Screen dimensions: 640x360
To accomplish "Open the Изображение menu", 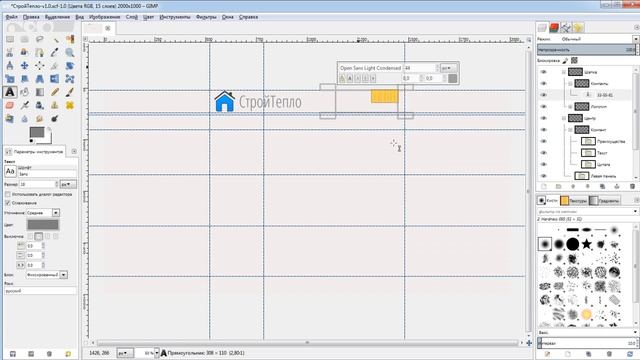I will [104, 17].
